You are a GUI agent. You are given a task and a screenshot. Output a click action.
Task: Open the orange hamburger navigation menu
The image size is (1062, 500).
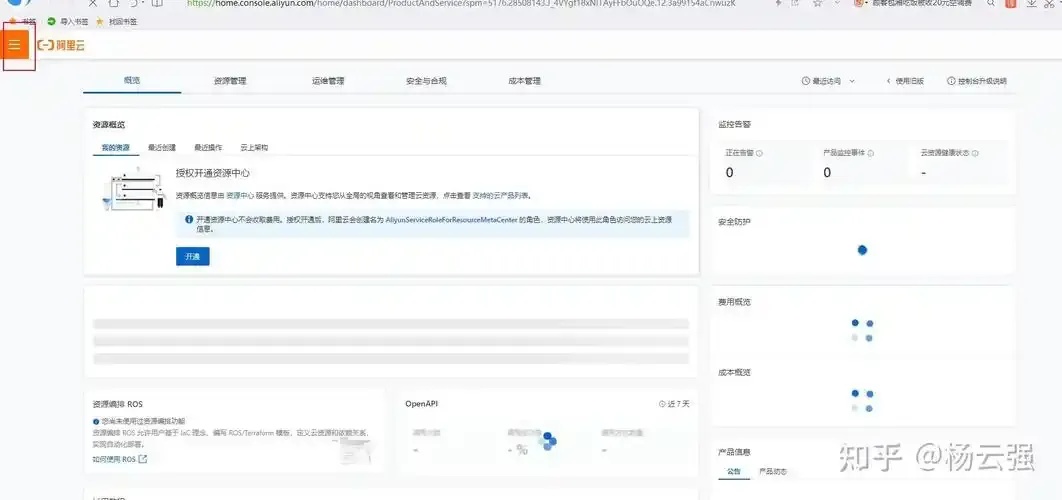click(15, 45)
